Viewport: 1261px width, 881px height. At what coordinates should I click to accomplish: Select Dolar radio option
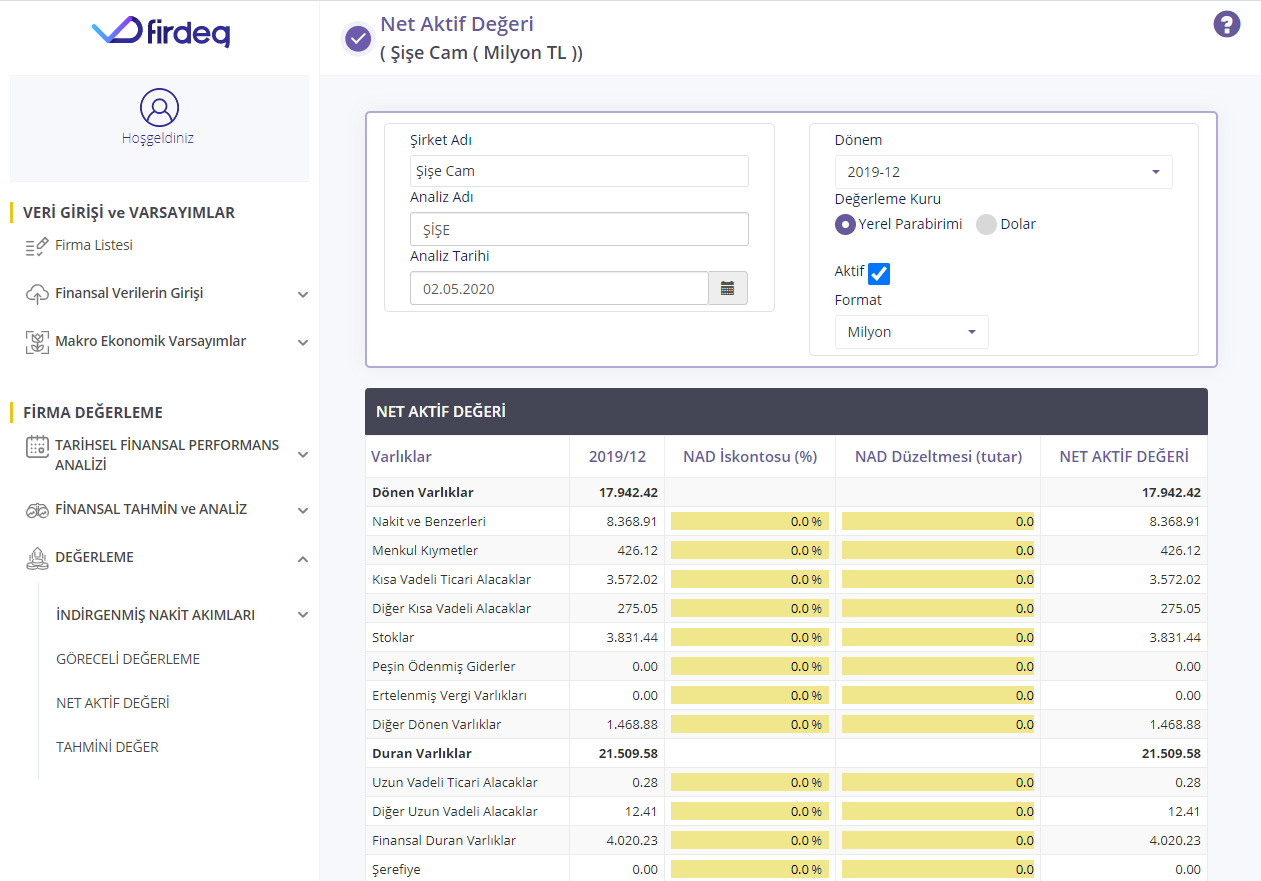point(986,224)
